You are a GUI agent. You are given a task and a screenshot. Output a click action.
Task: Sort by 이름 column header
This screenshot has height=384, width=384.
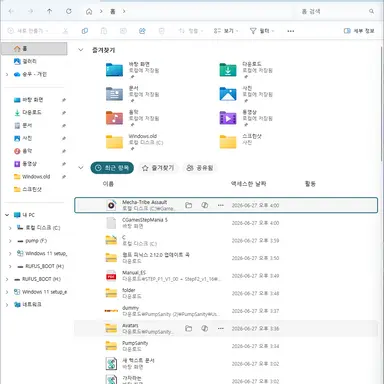108,184
